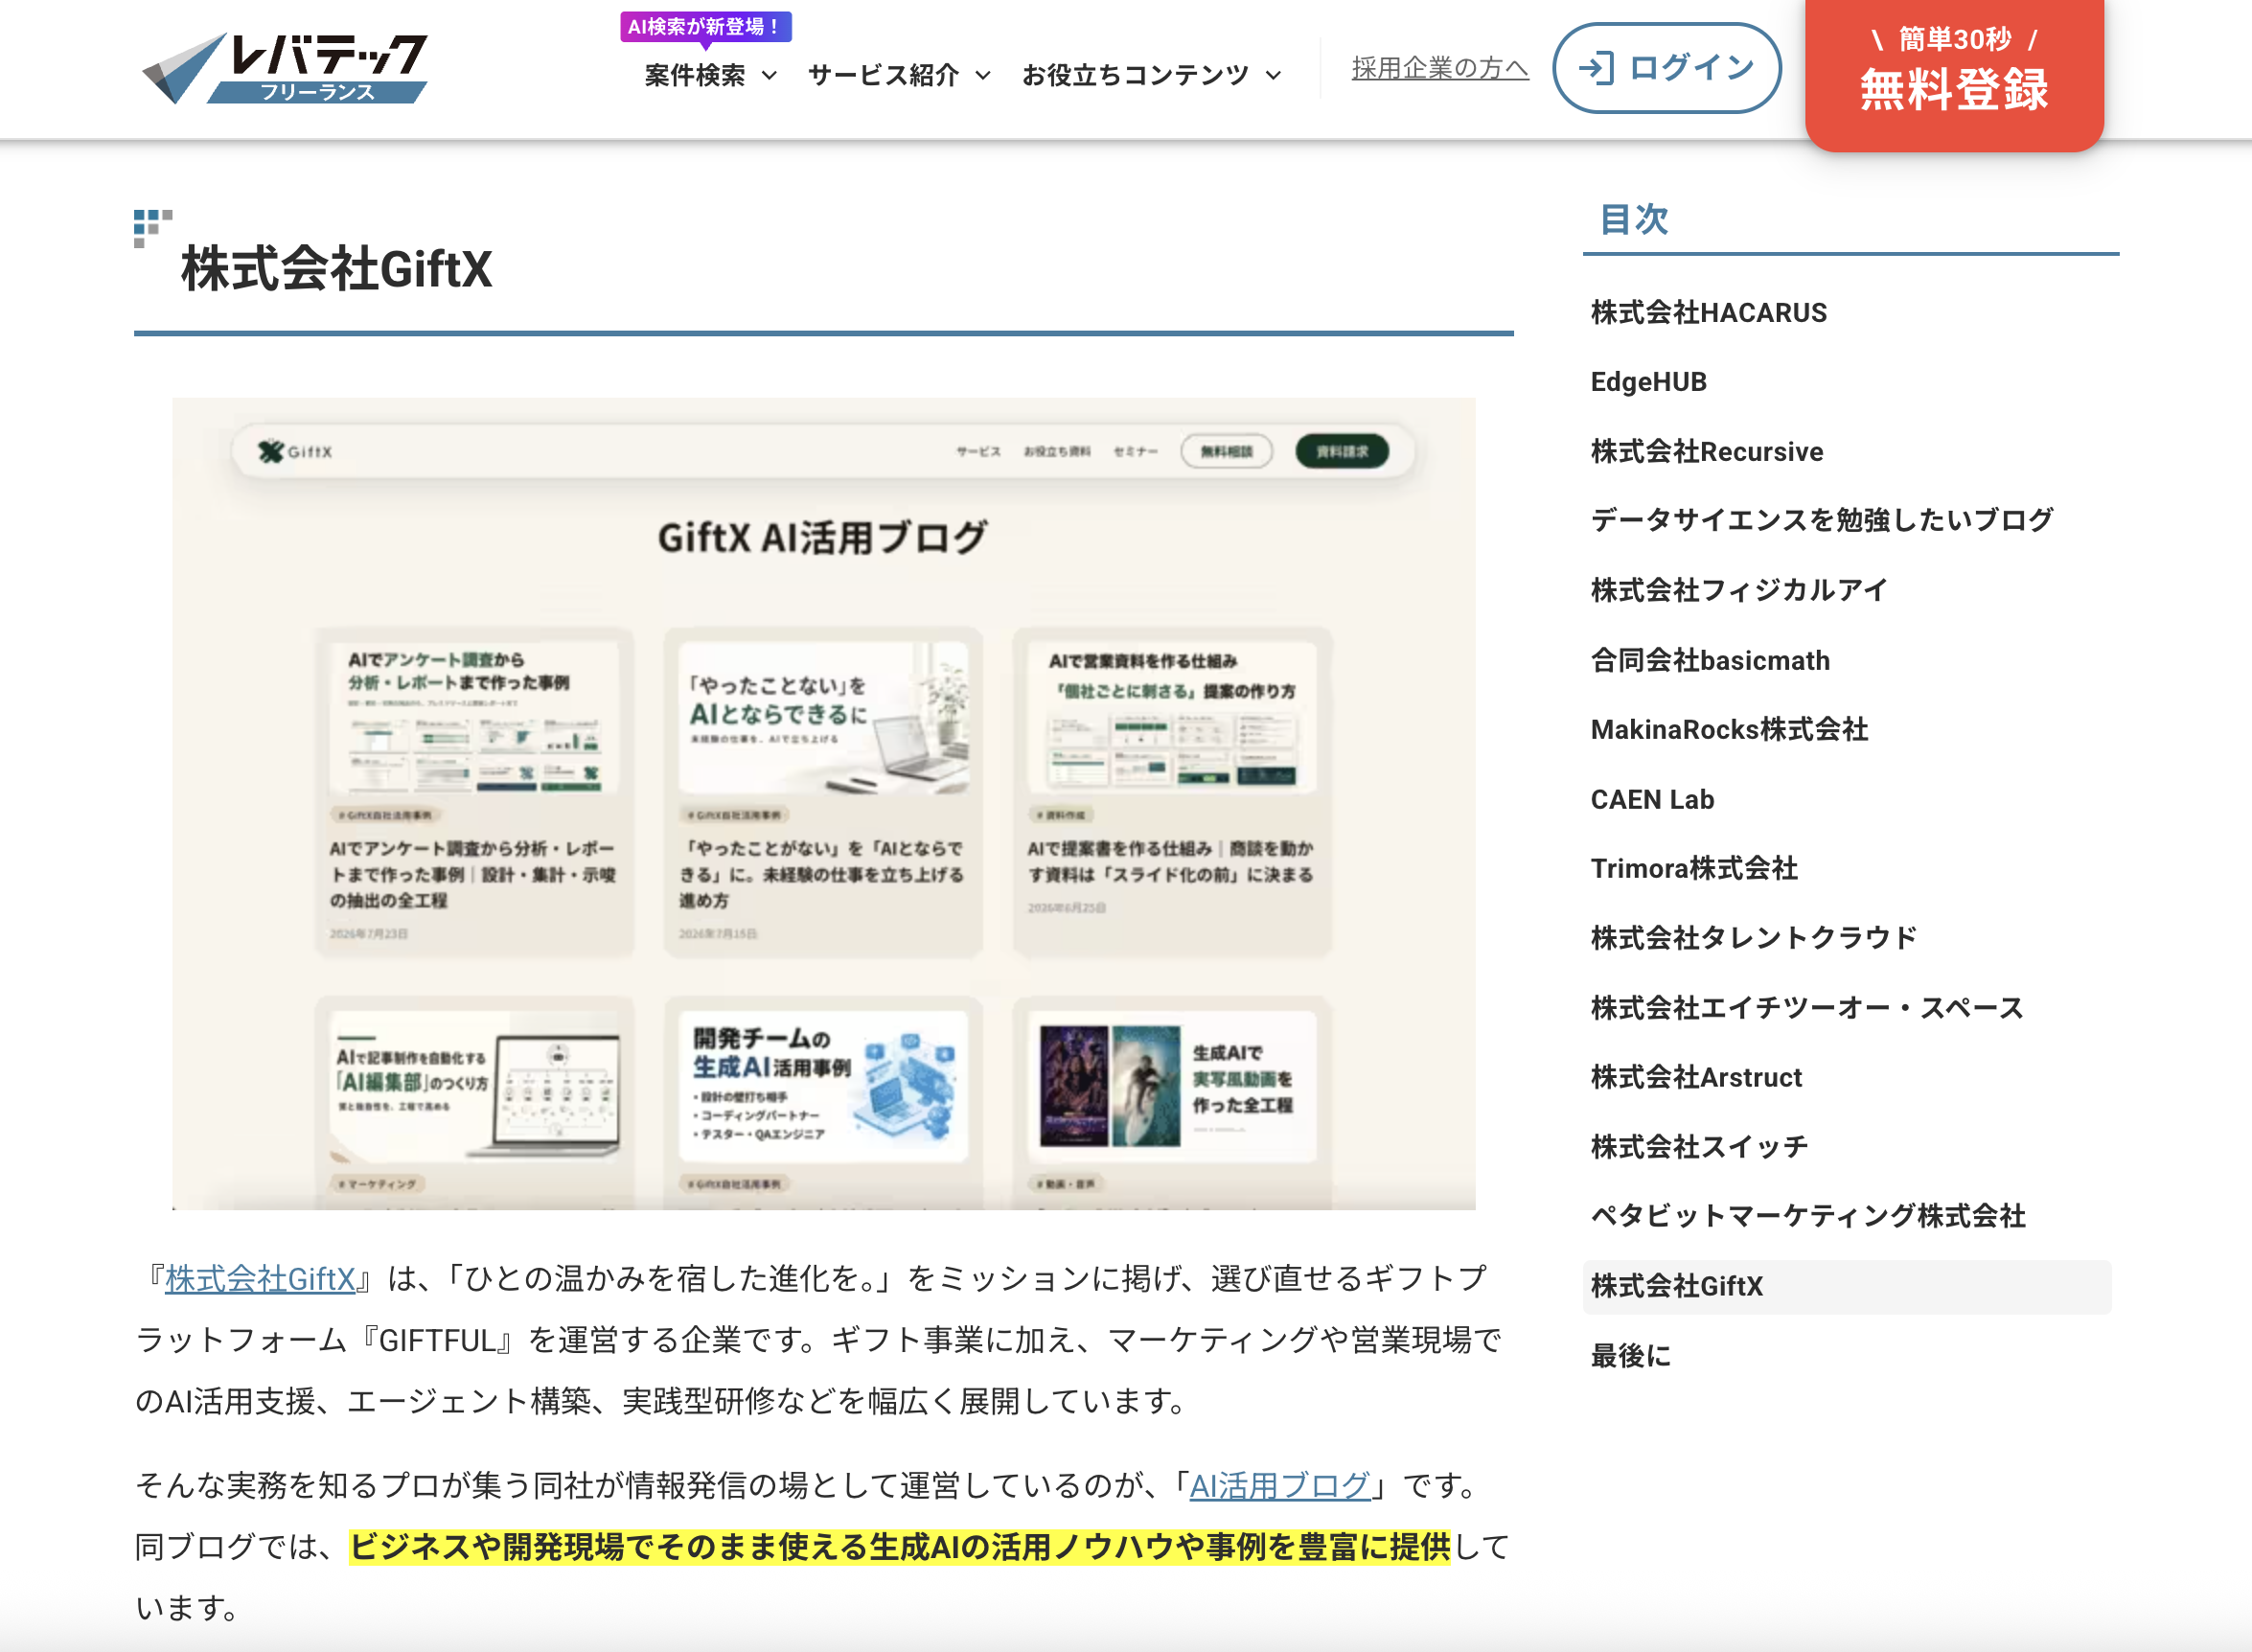Jump to 株式会社HACARUS in contents
2252x1652 pixels.
[1708, 313]
